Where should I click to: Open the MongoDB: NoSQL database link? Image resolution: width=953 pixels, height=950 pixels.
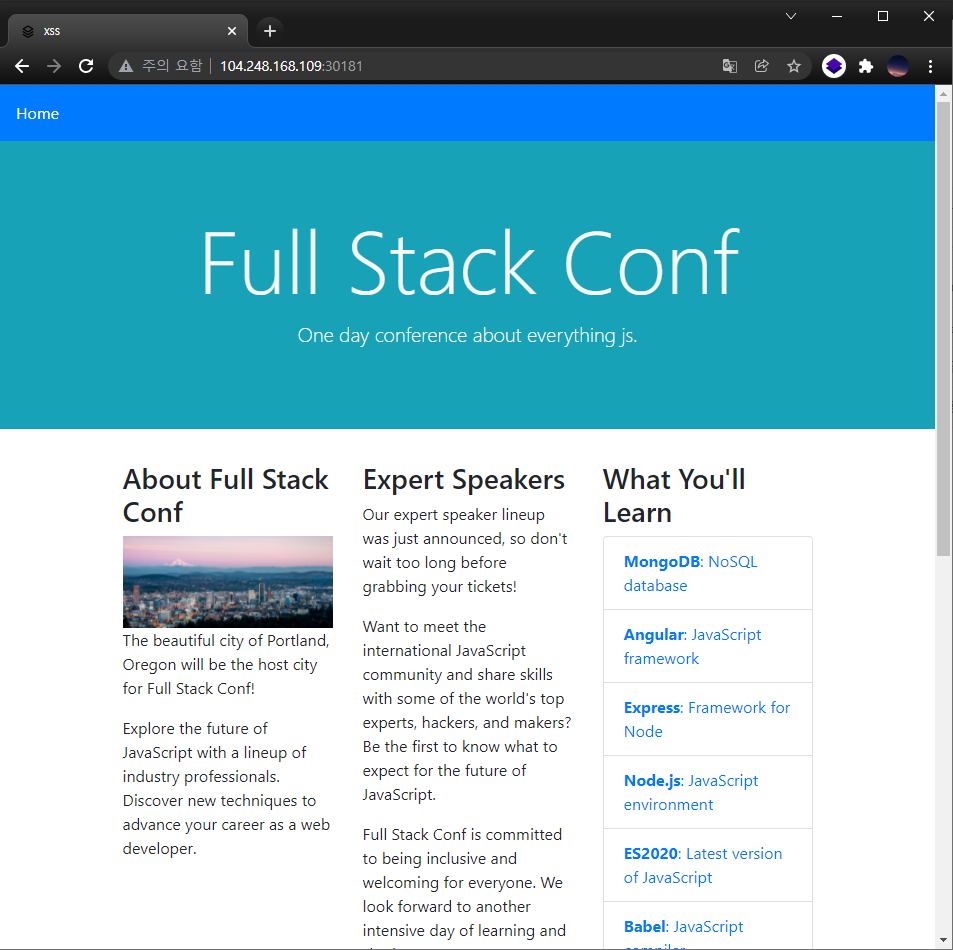click(707, 573)
